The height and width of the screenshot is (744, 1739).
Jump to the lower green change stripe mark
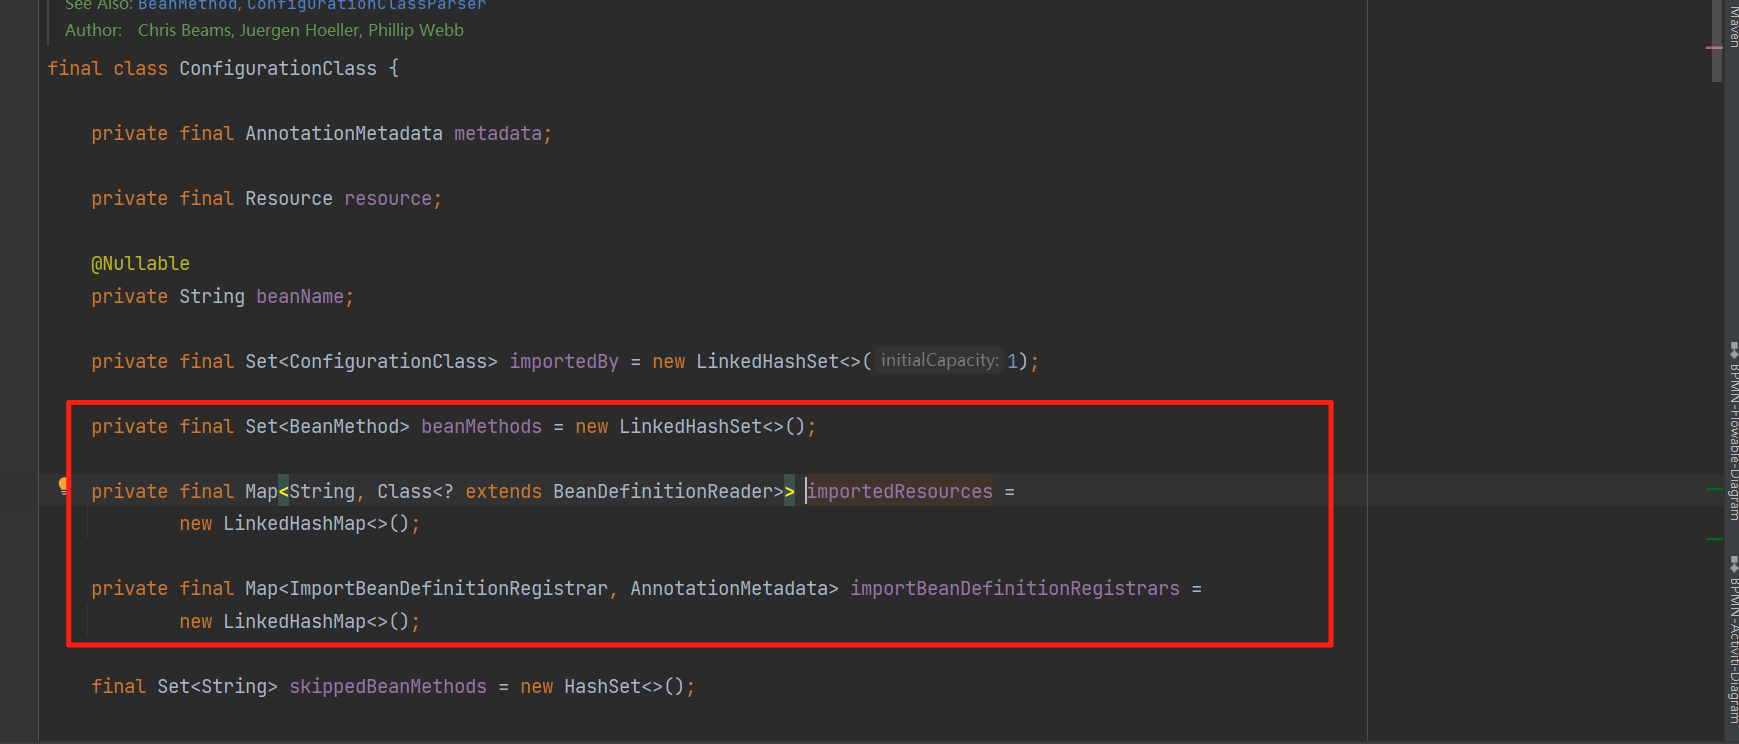click(x=1714, y=539)
